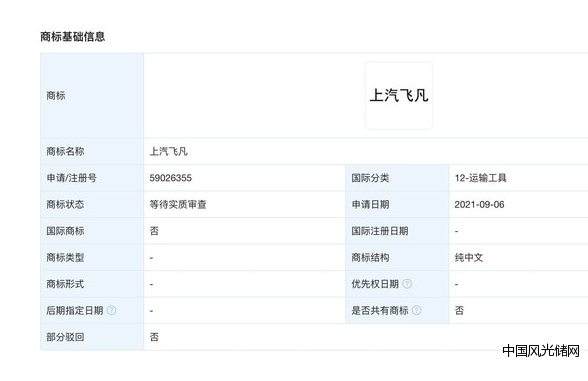Click help icon beside 后期指定日期
Image resolution: width=588 pixels, height=381 pixels.
point(111,310)
